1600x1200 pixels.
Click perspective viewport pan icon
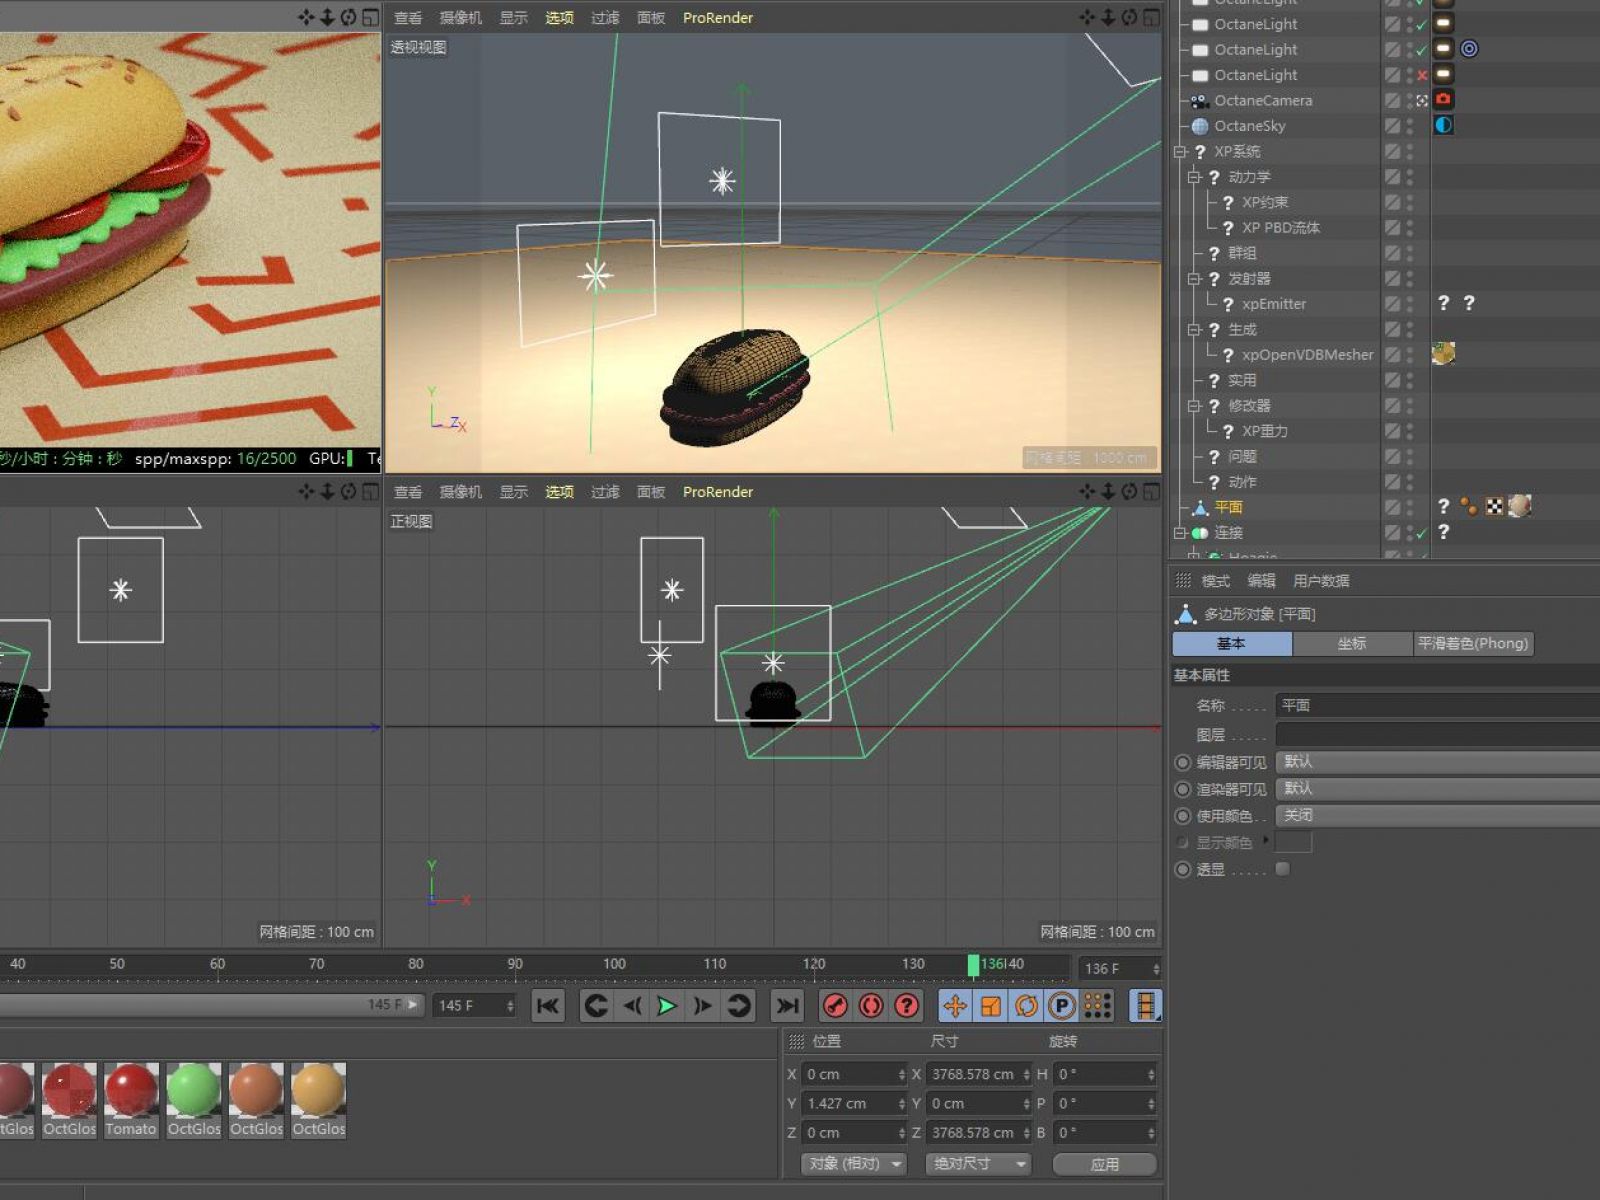pyautogui.click(x=1087, y=17)
